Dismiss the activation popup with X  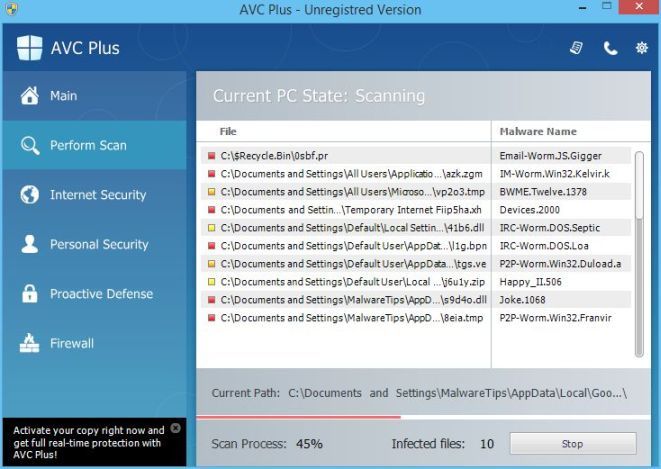[x=176, y=428]
